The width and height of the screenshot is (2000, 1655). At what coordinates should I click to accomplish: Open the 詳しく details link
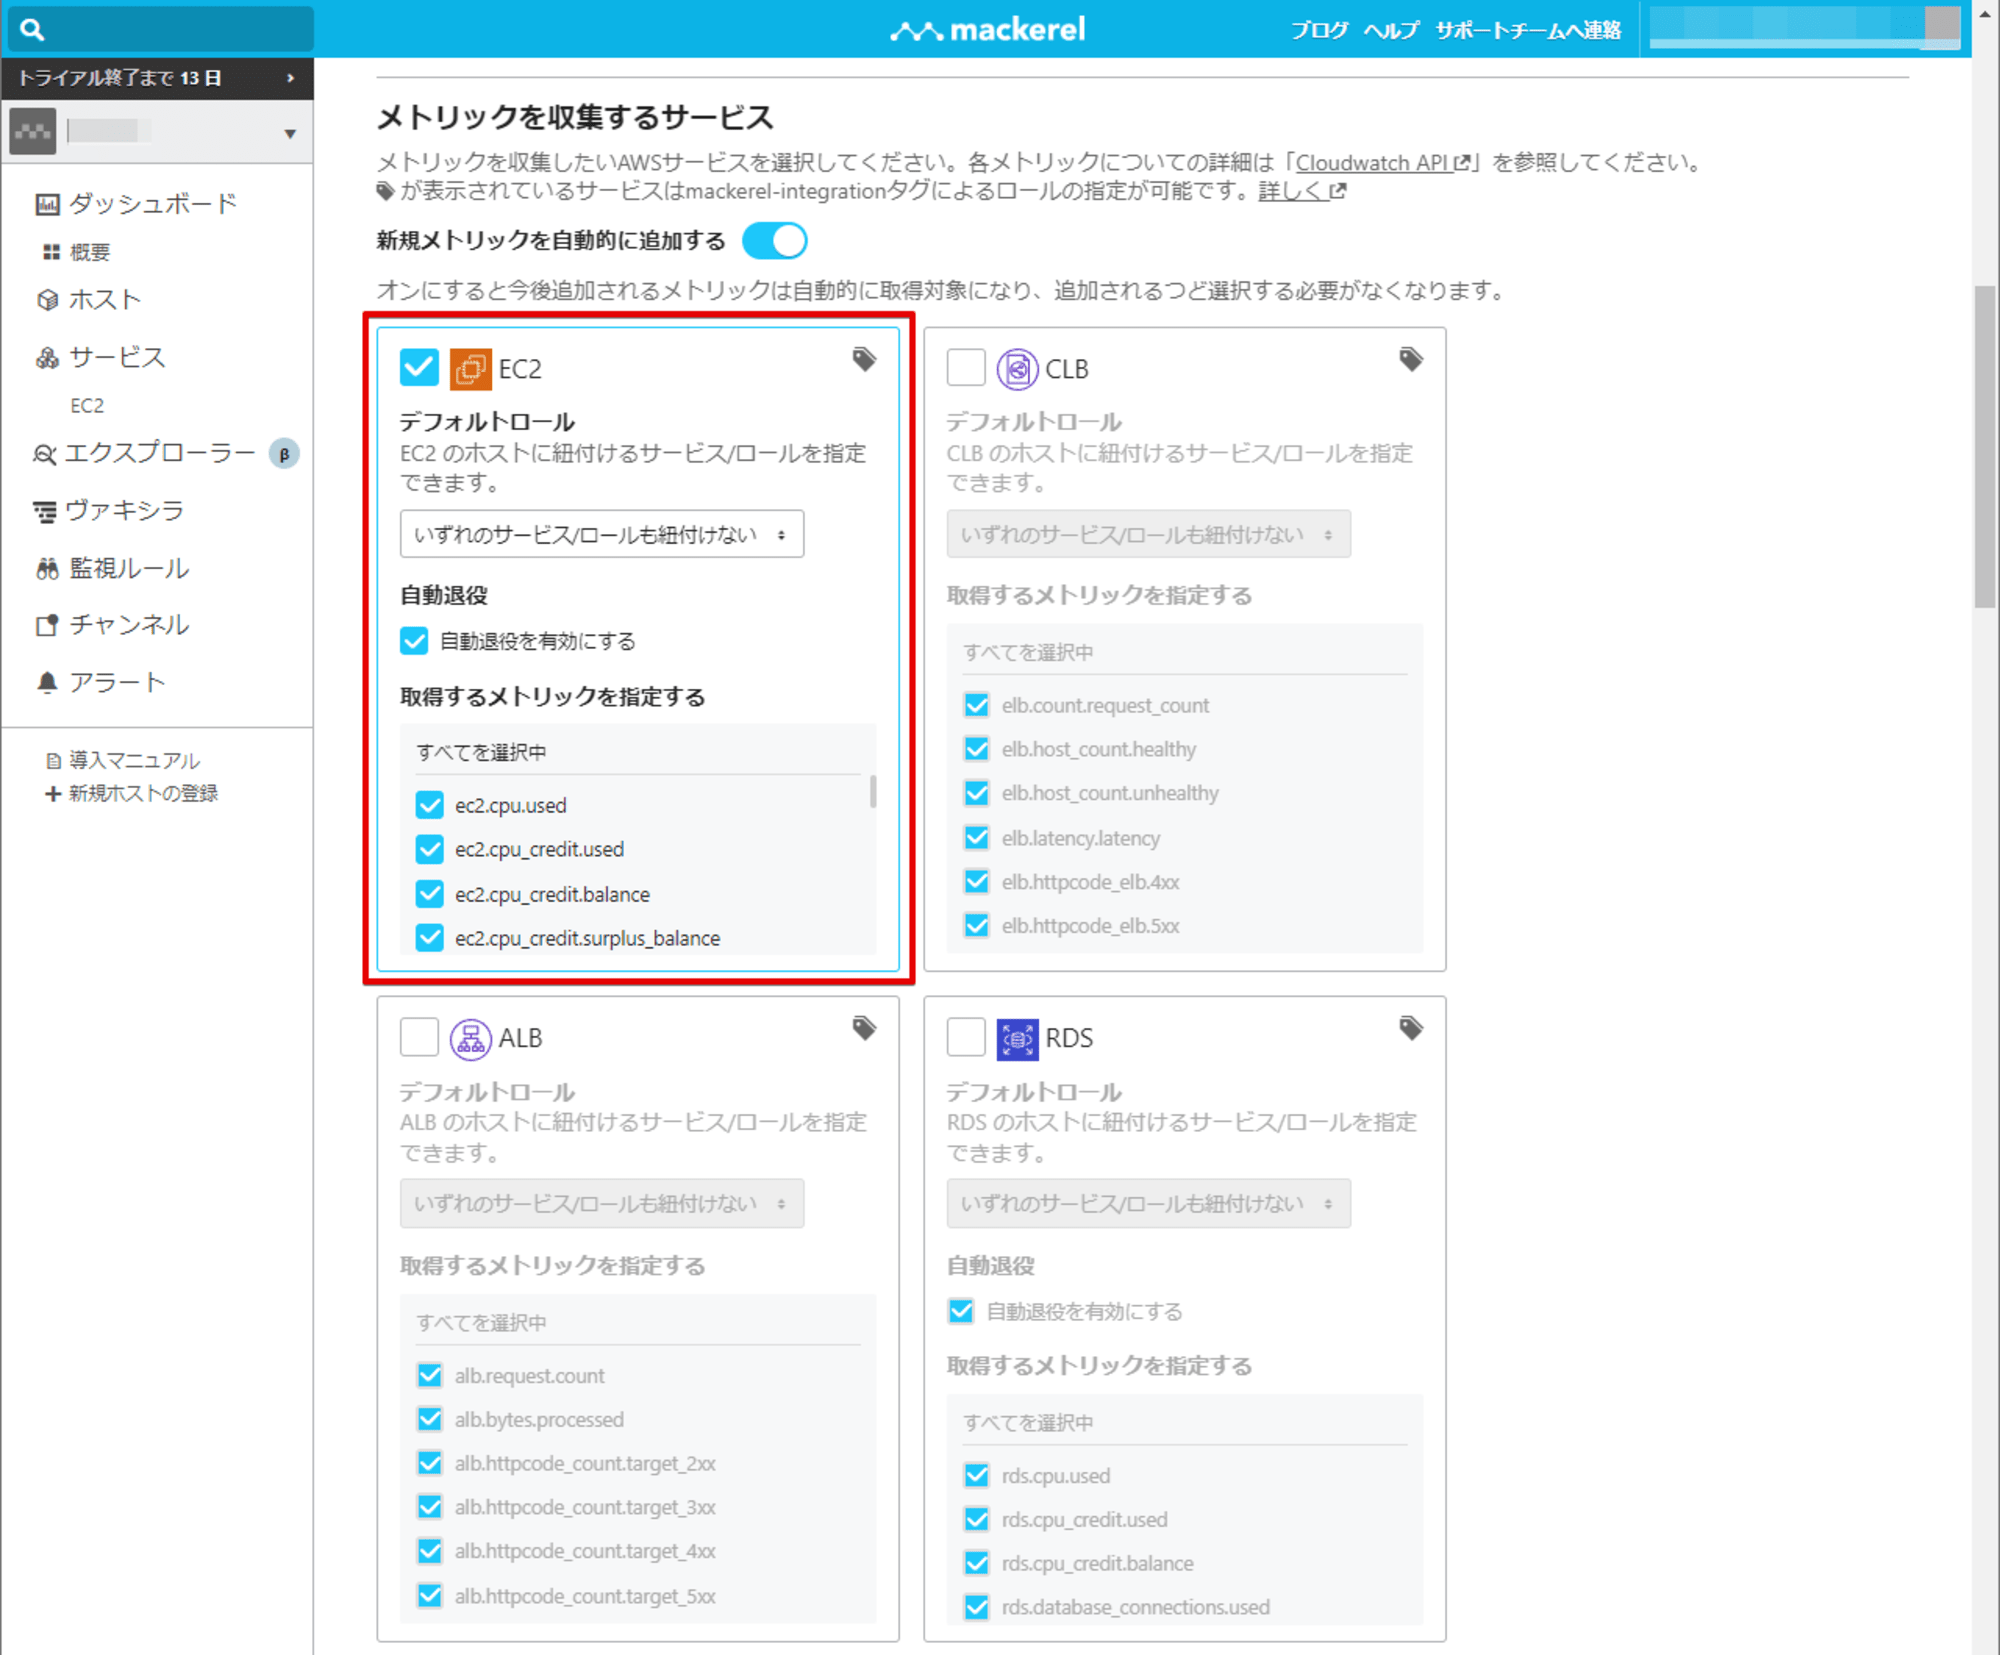click(x=1302, y=191)
